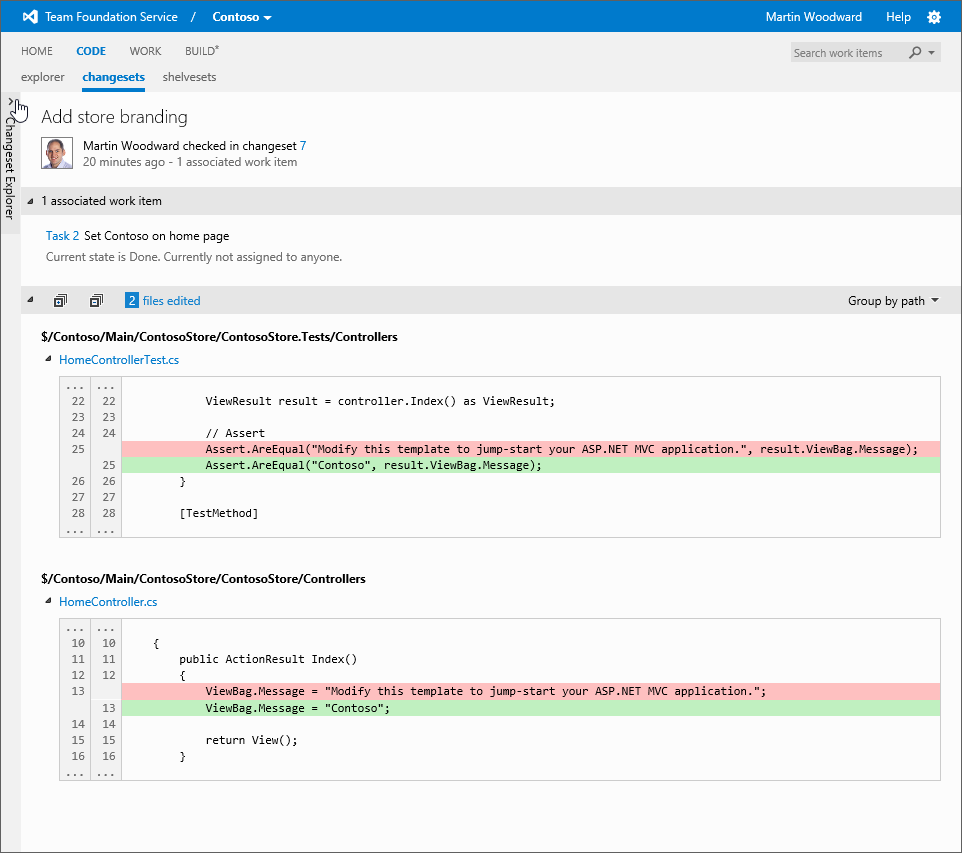962x853 pixels.
Task: Click the second collapse-all files icon
Action: tap(96, 301)
